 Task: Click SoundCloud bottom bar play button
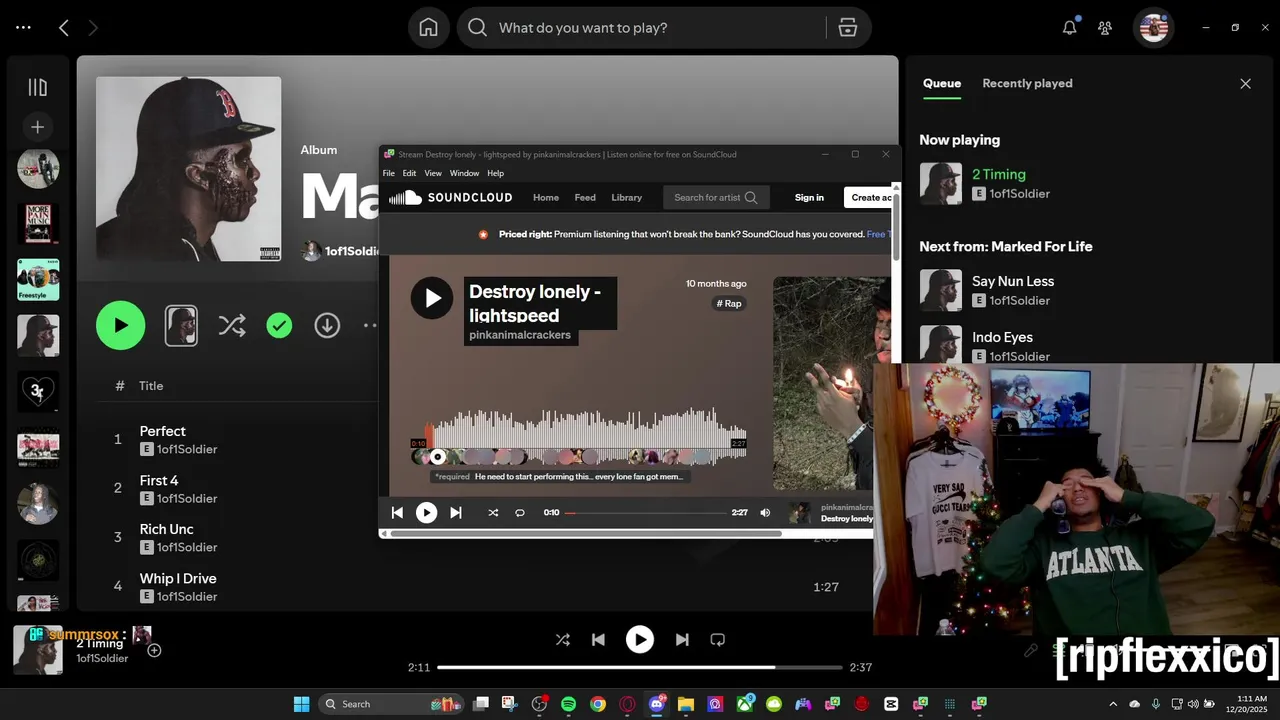tap(426, 513)
